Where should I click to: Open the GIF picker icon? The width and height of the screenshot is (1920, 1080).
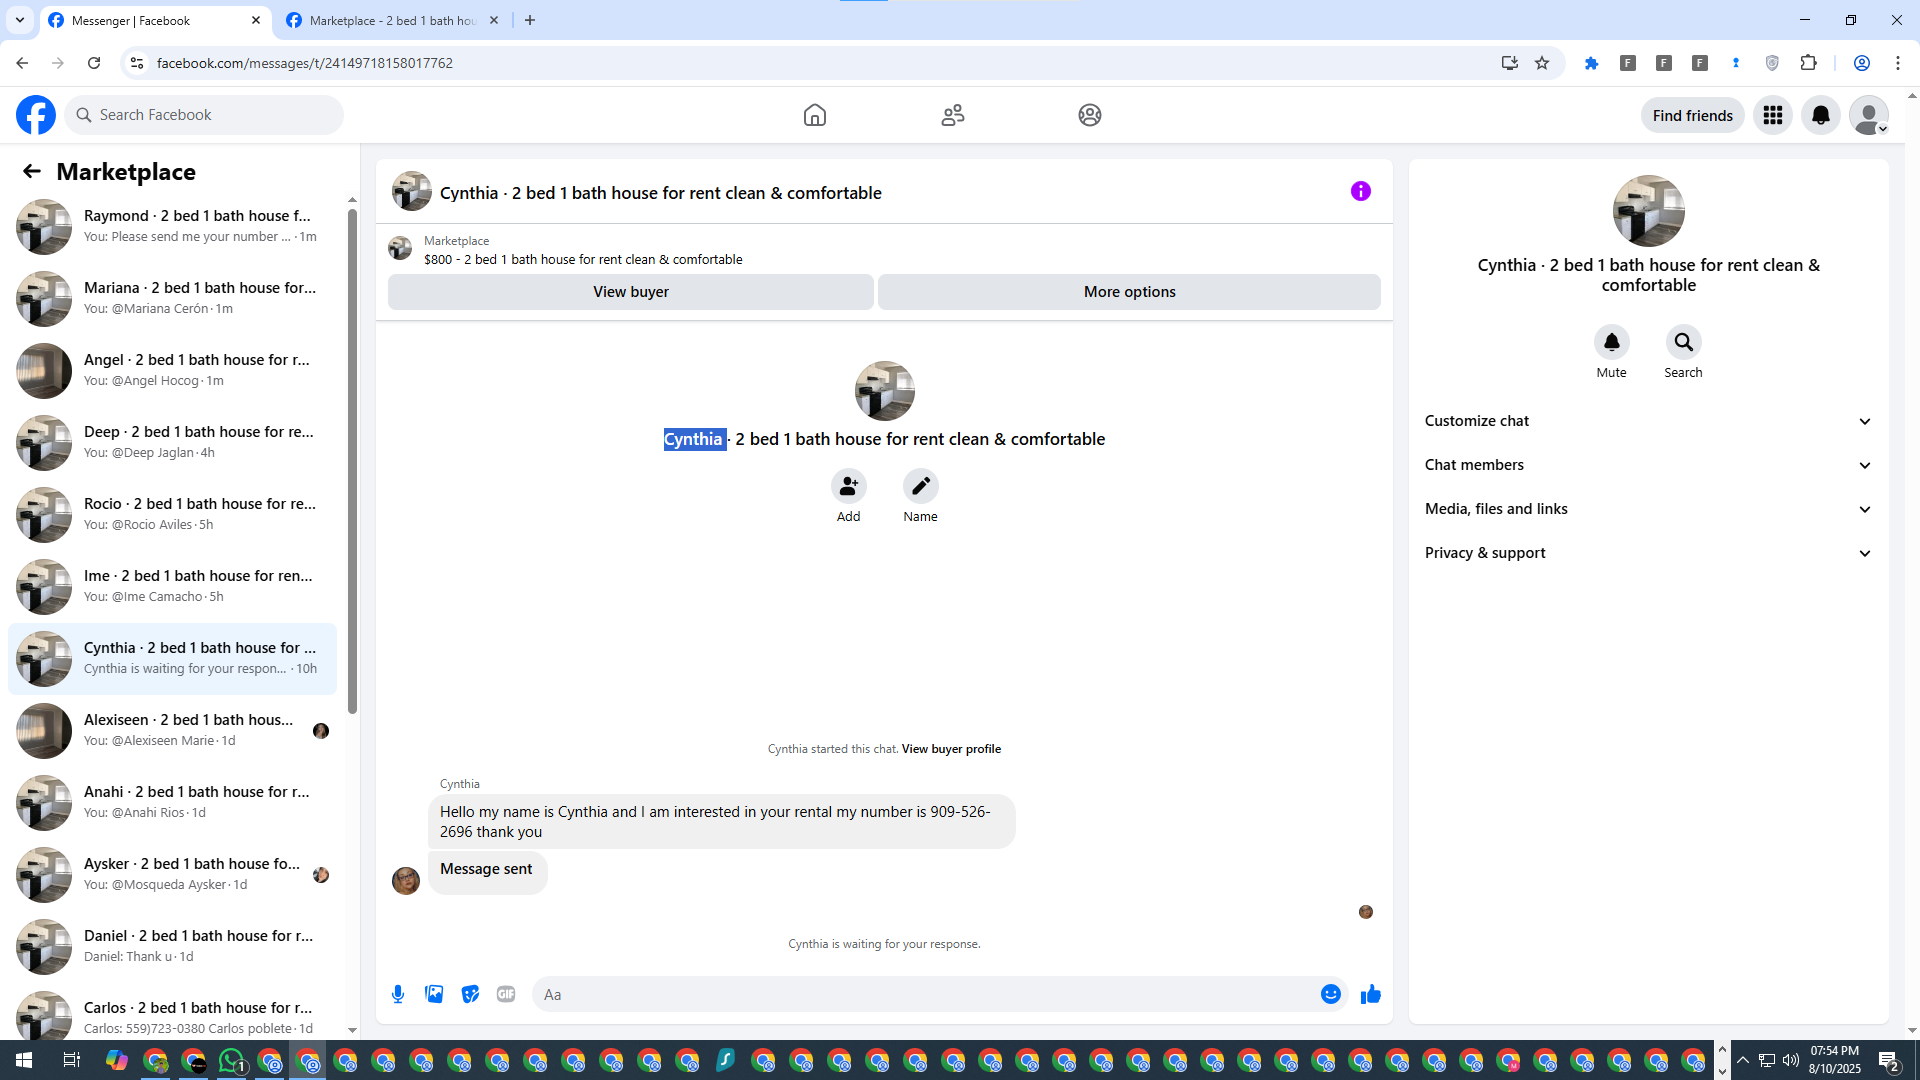pyautogui.click(x=506, y=994)
